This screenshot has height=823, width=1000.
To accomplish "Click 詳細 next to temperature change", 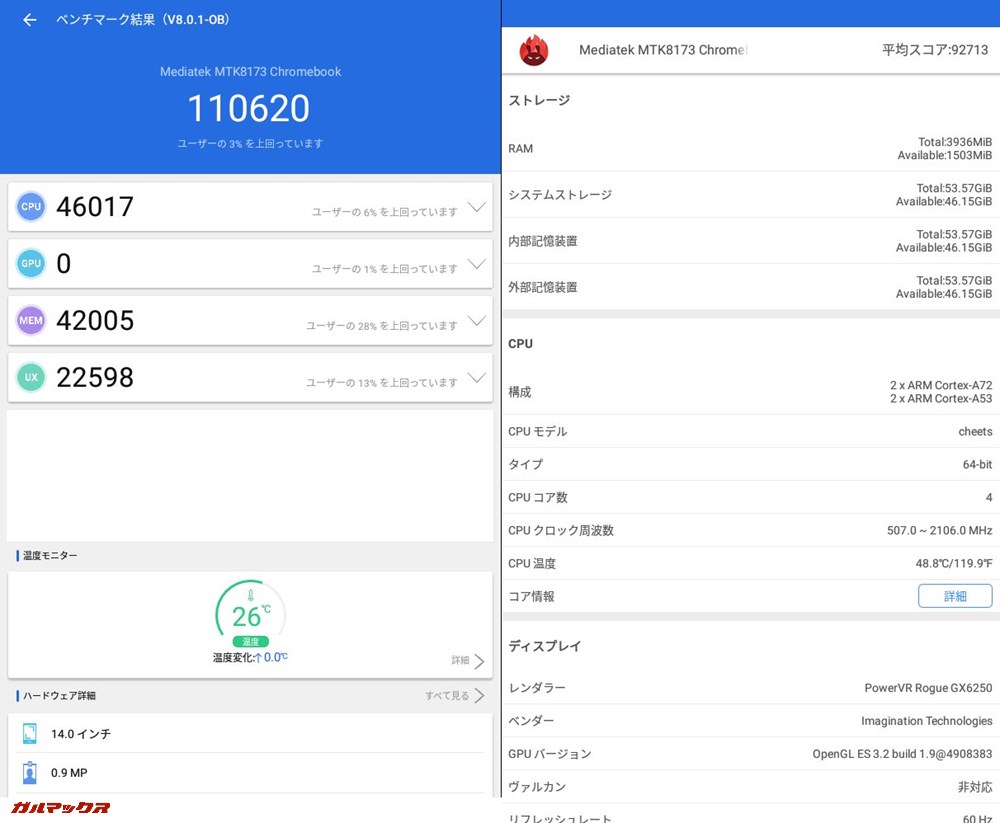I will click(465, 661).
